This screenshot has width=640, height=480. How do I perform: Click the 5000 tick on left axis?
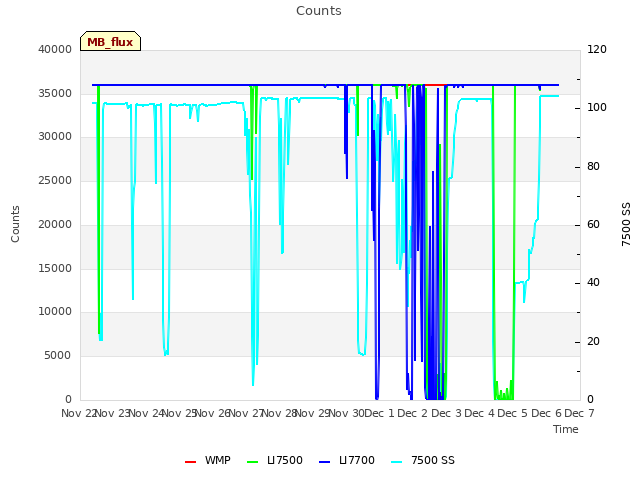click(58, 356)
